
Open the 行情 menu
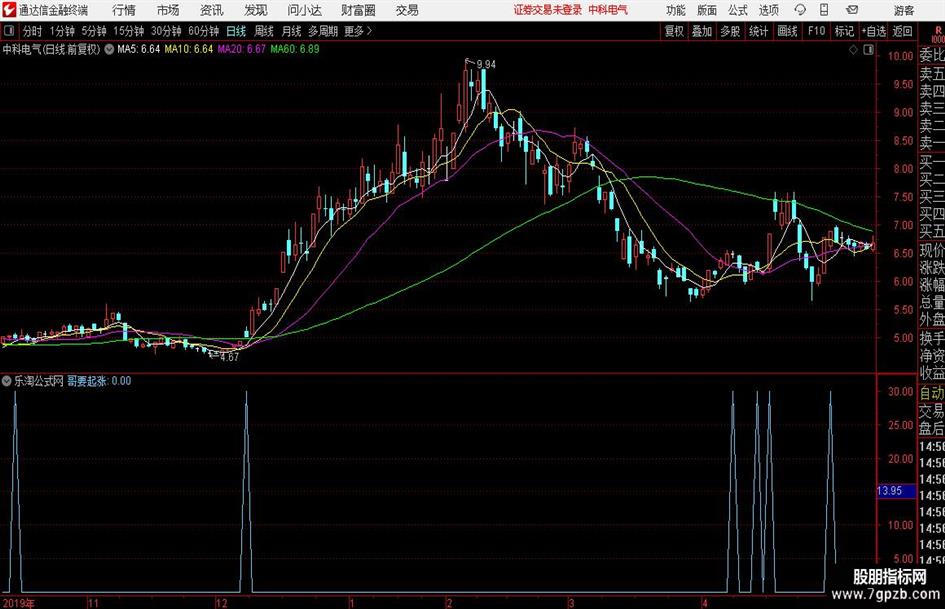click(124, 10)
